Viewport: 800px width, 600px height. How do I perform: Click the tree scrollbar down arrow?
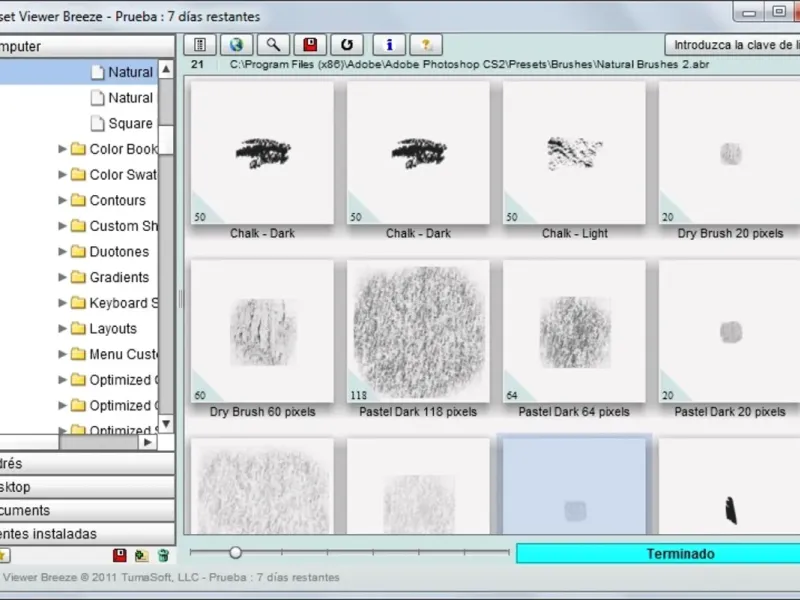[166, 424]
